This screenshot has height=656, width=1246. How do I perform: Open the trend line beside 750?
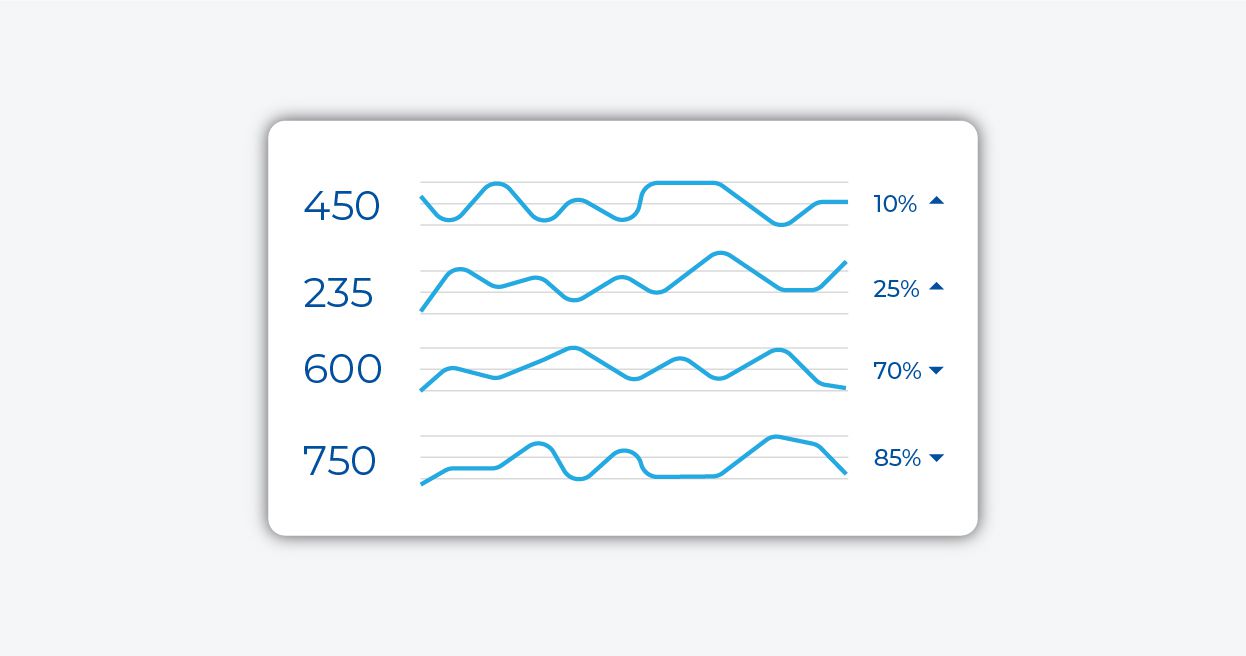[x=634, y=460]
